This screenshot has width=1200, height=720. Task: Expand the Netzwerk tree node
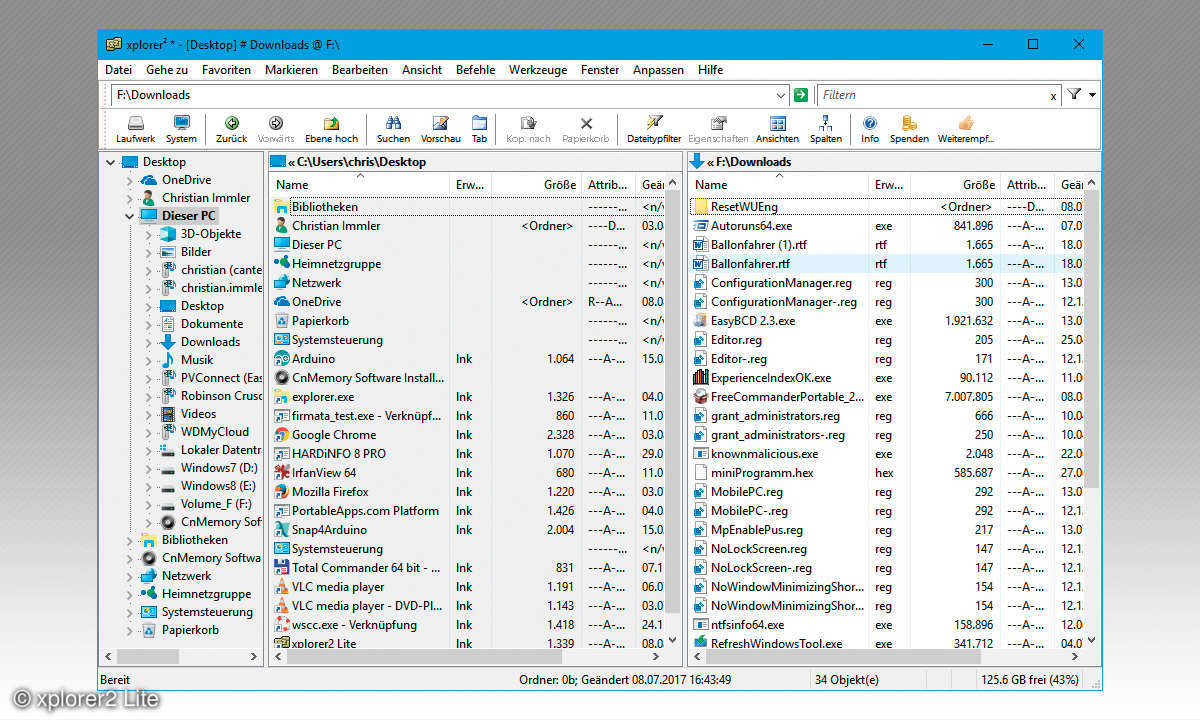tap(129, 576)
